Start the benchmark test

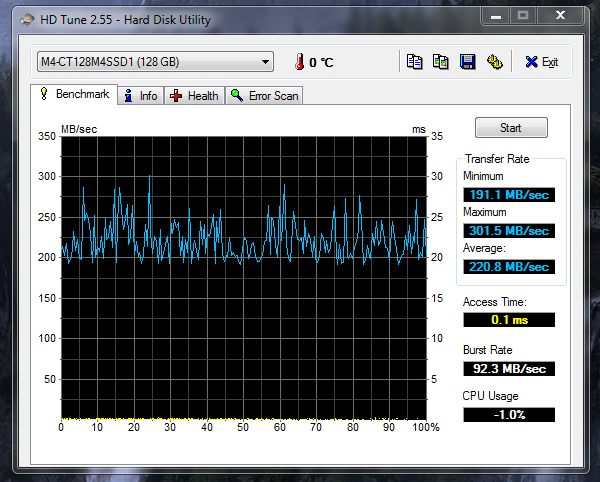click(x=511, y=127)
